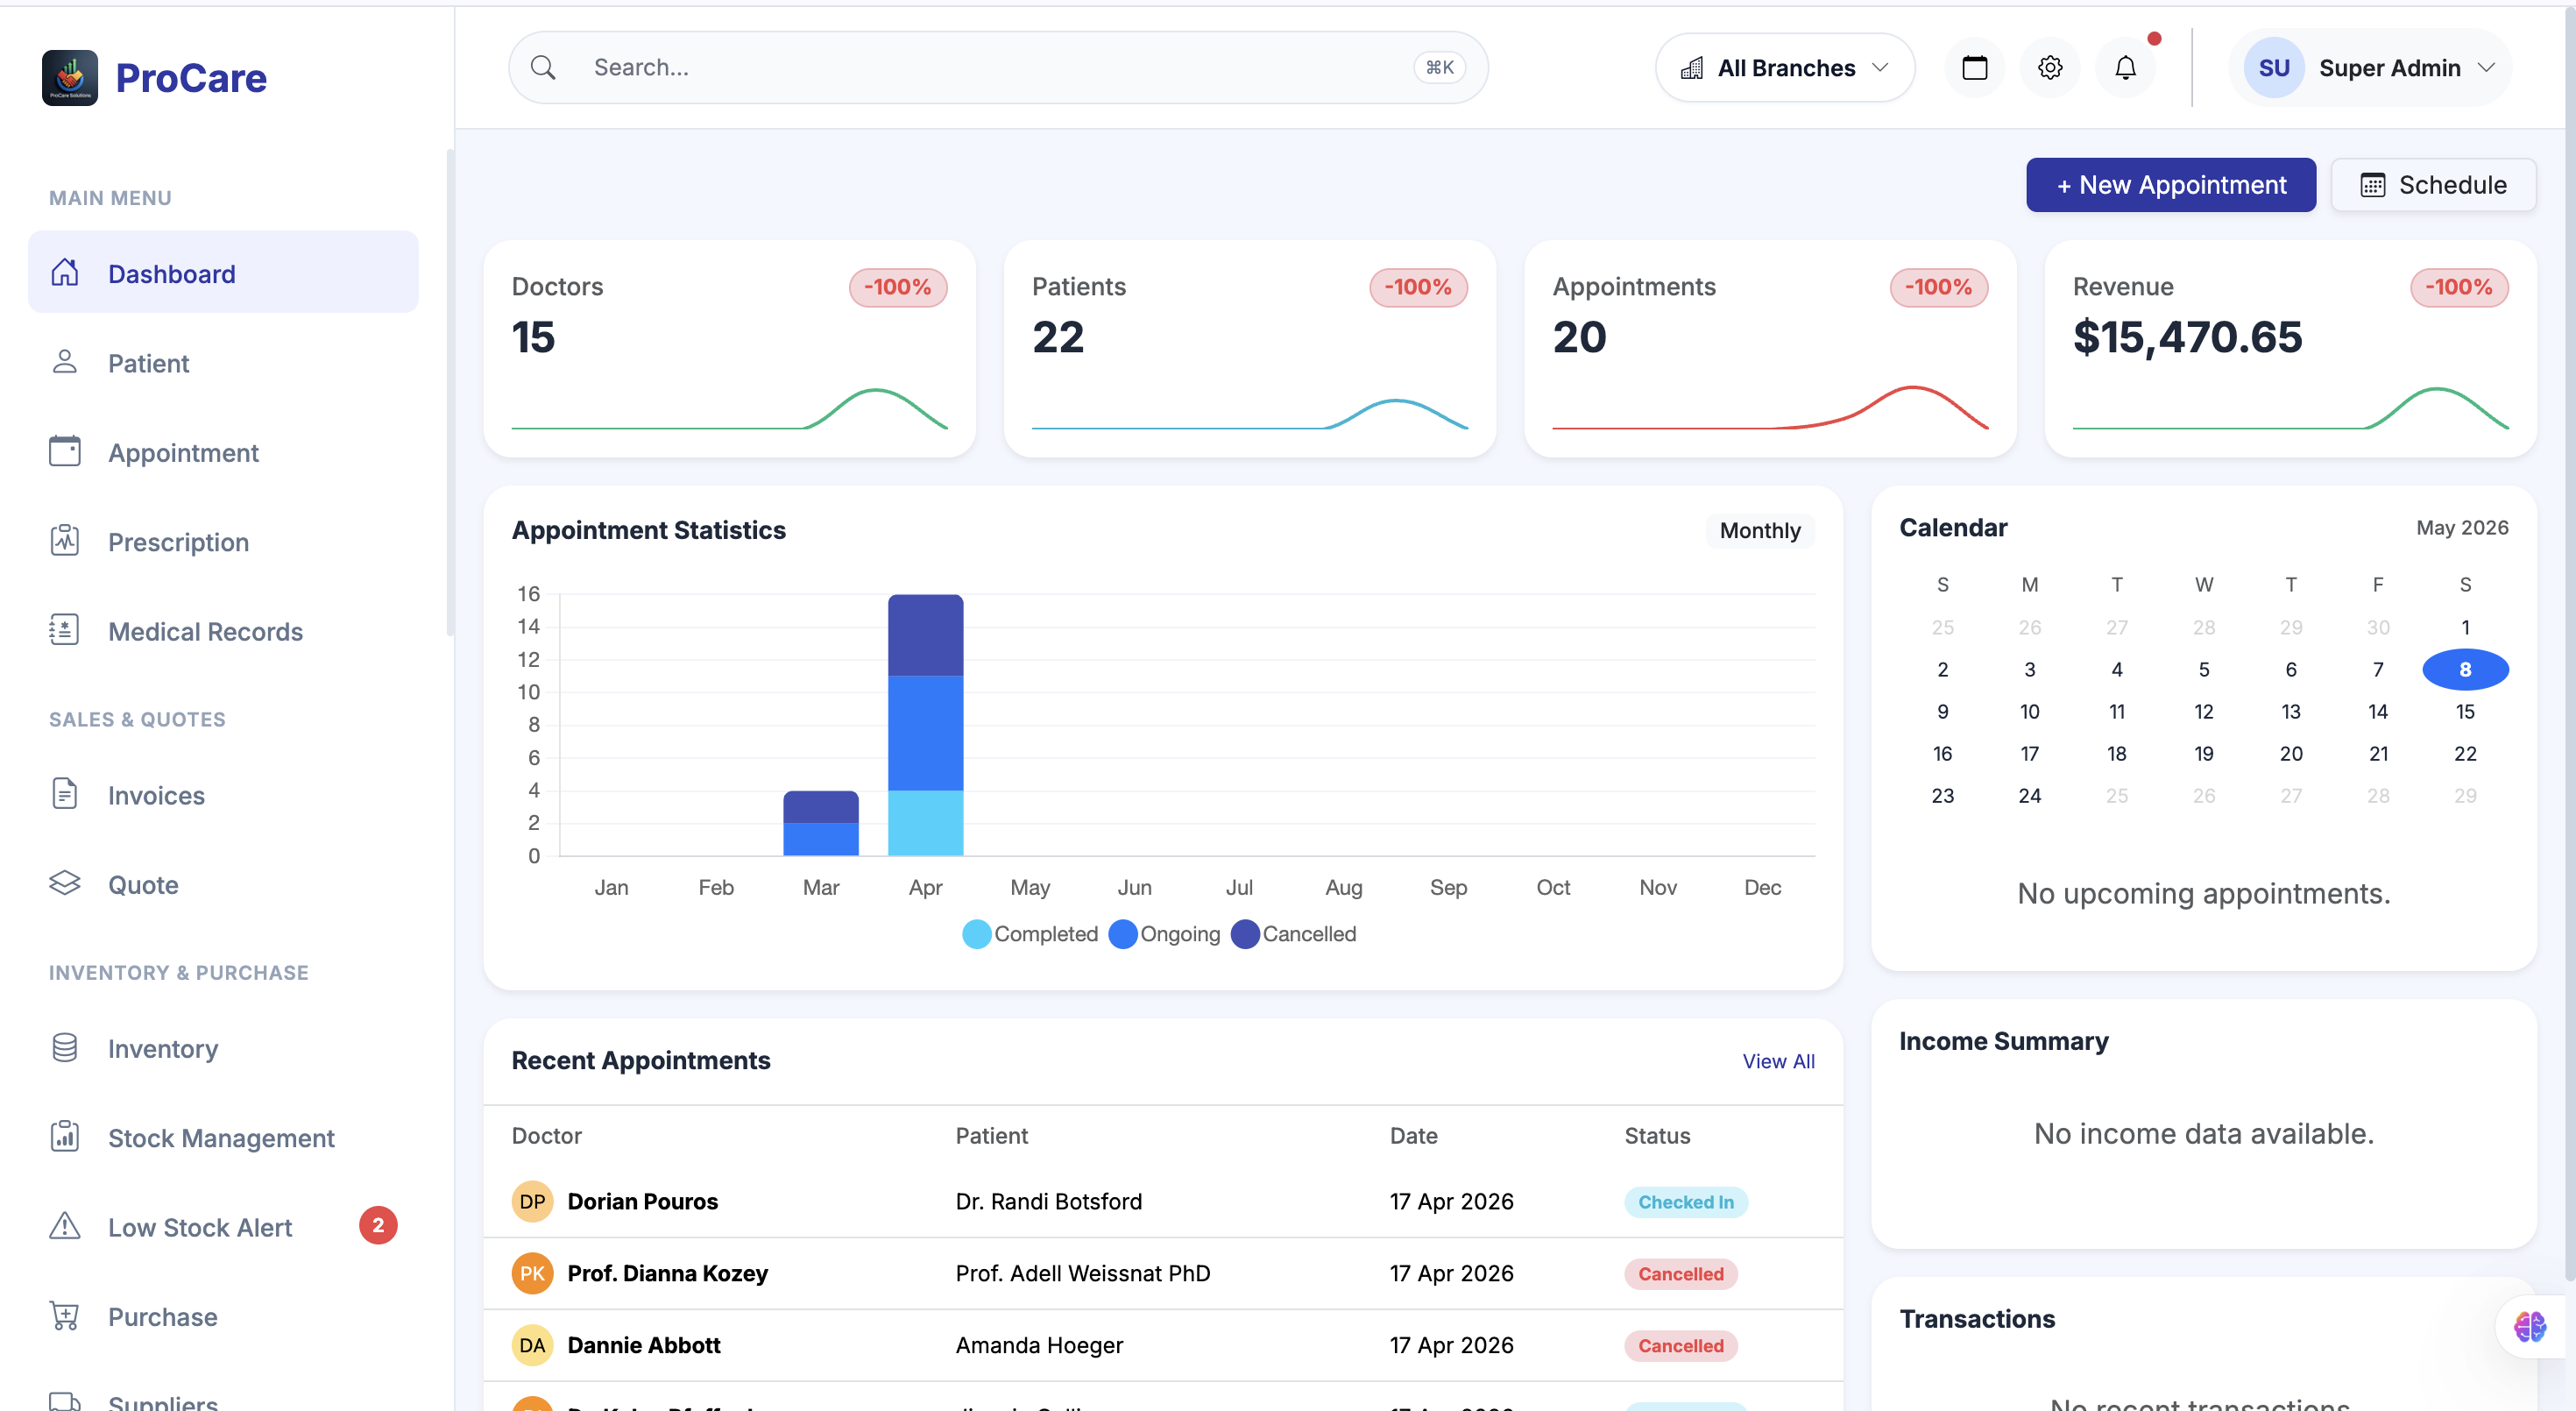Click the Patients stat card
2576x1411 pixels.
(1249, 348)
